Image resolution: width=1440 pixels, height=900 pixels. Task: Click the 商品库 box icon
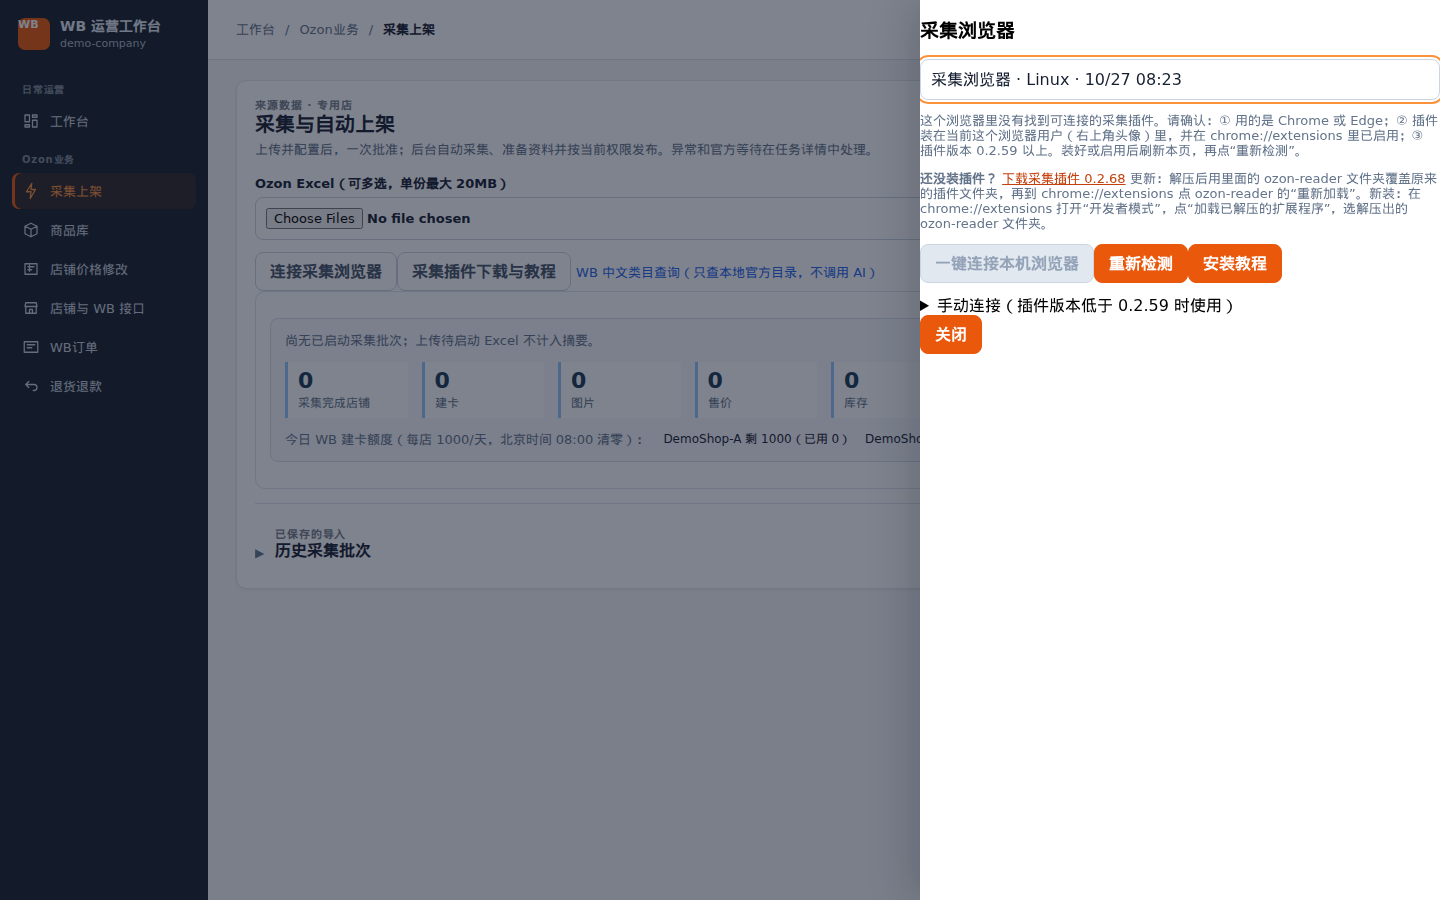(x=31, y=230)
